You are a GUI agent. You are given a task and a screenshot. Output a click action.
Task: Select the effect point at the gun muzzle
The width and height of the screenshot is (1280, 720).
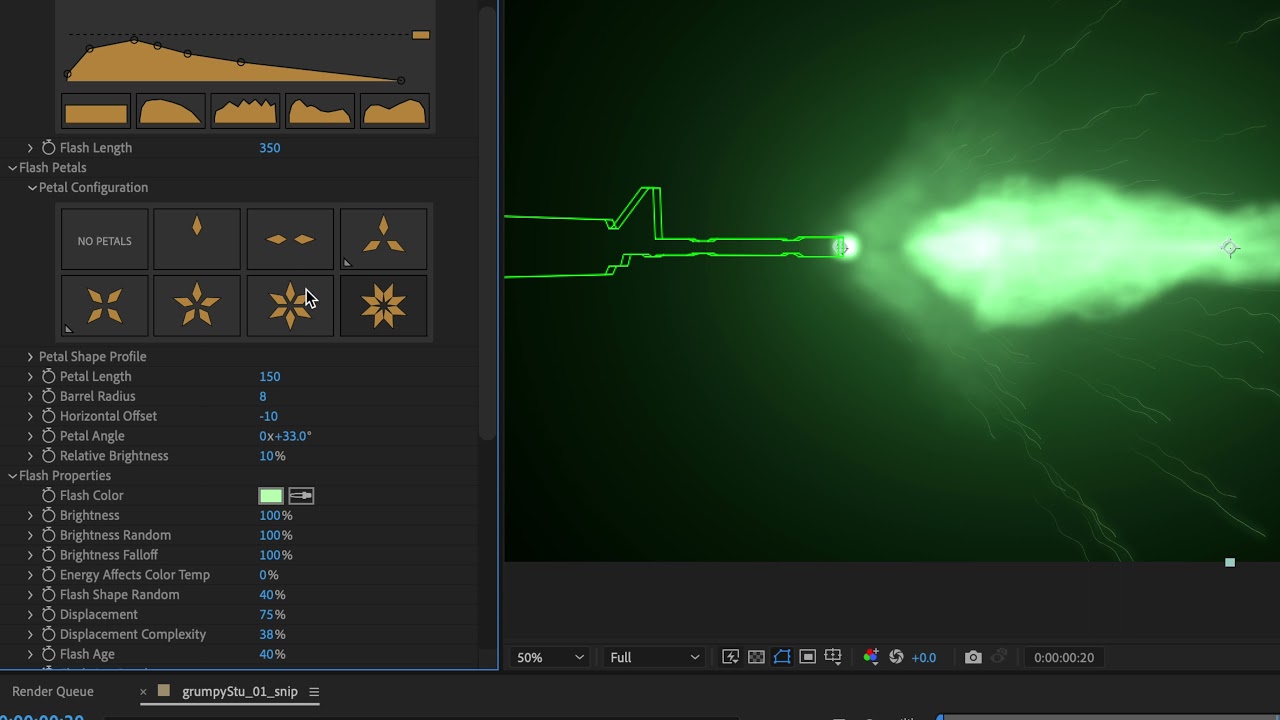coord(843,247)
